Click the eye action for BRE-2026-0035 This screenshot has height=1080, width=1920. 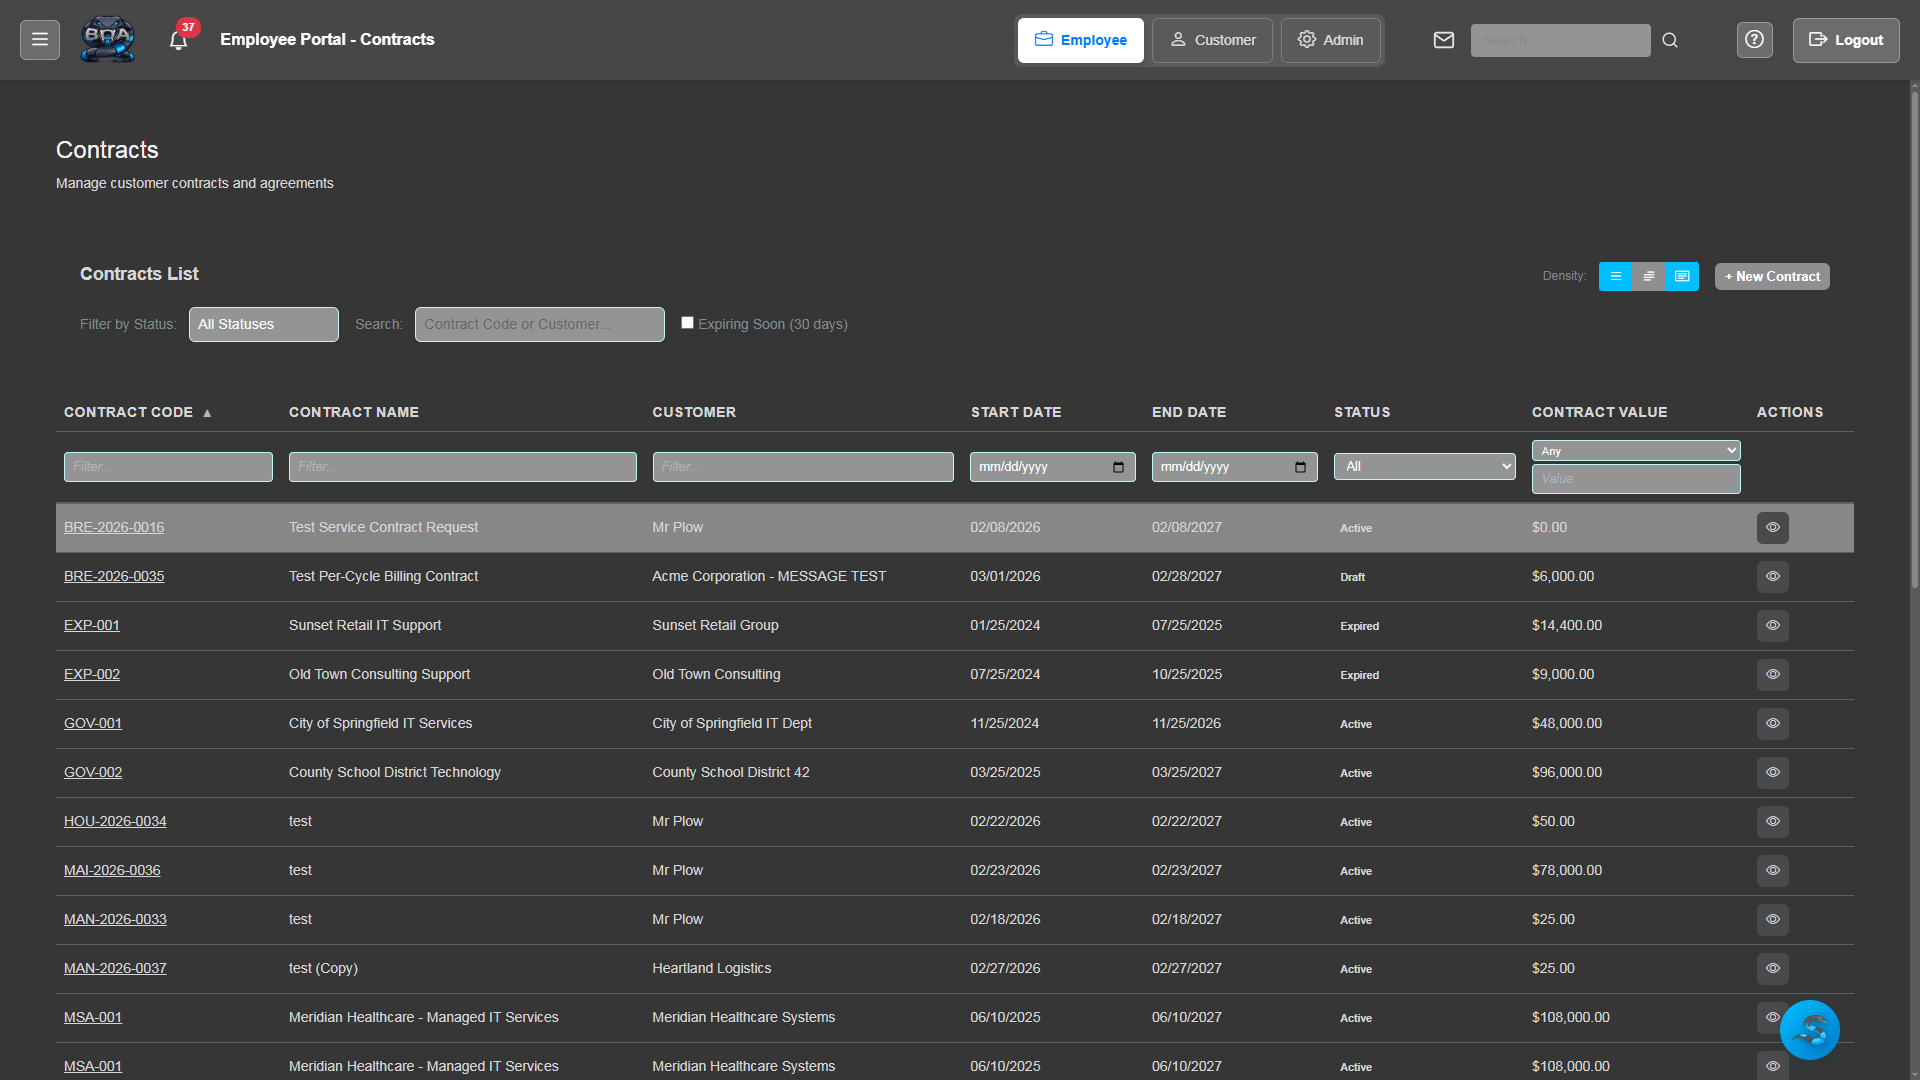tap(1772, 576)
